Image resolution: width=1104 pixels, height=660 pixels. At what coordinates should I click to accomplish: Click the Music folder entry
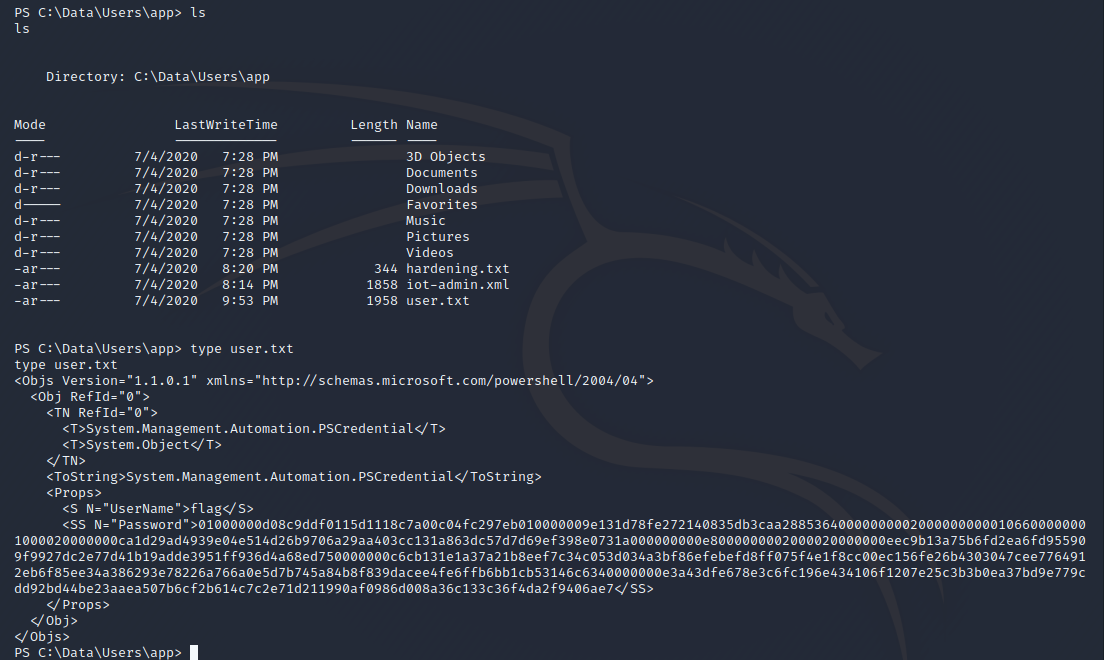425,221
